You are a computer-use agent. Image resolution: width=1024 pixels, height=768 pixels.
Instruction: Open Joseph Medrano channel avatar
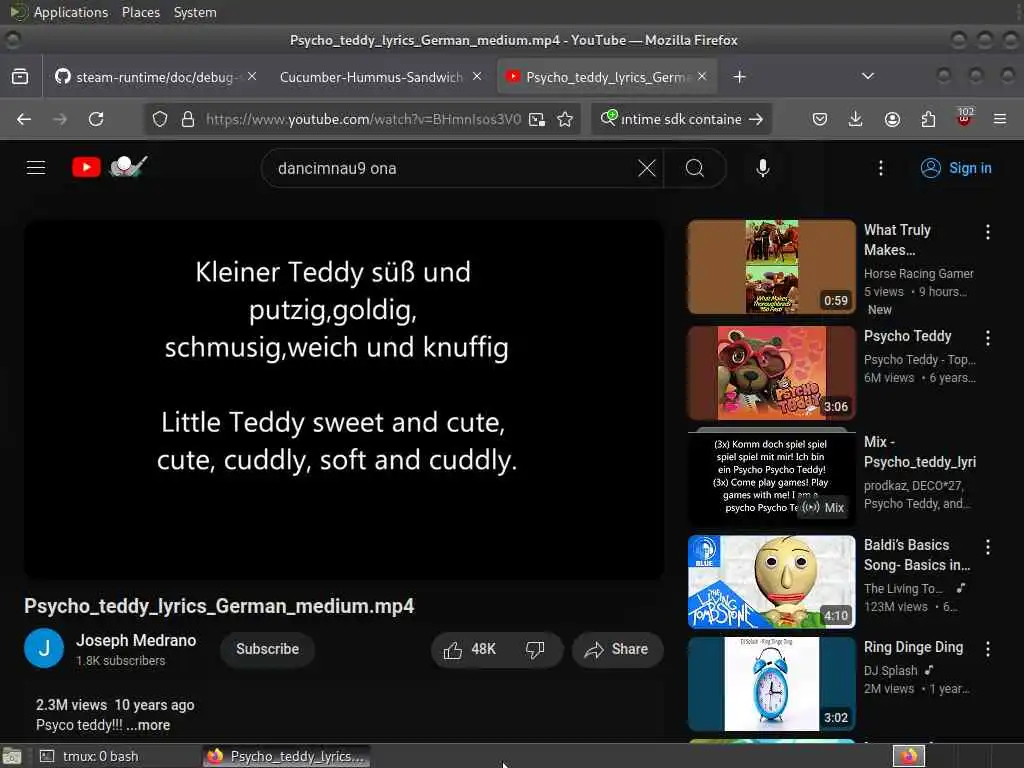click(44, 648)
